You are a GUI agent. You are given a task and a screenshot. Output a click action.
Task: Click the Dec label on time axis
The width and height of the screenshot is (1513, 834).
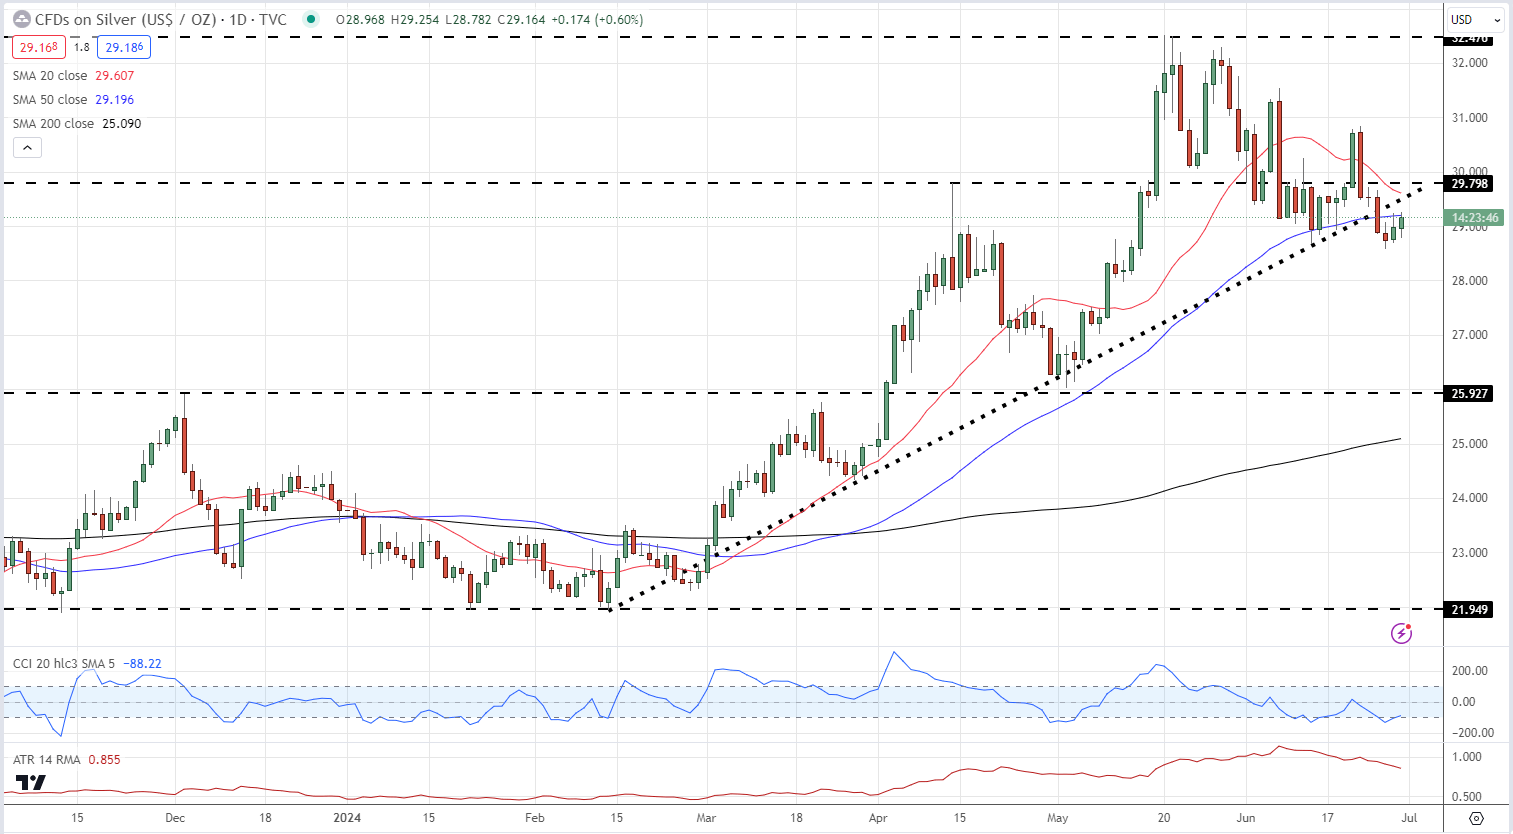click(x=175, y=817)
